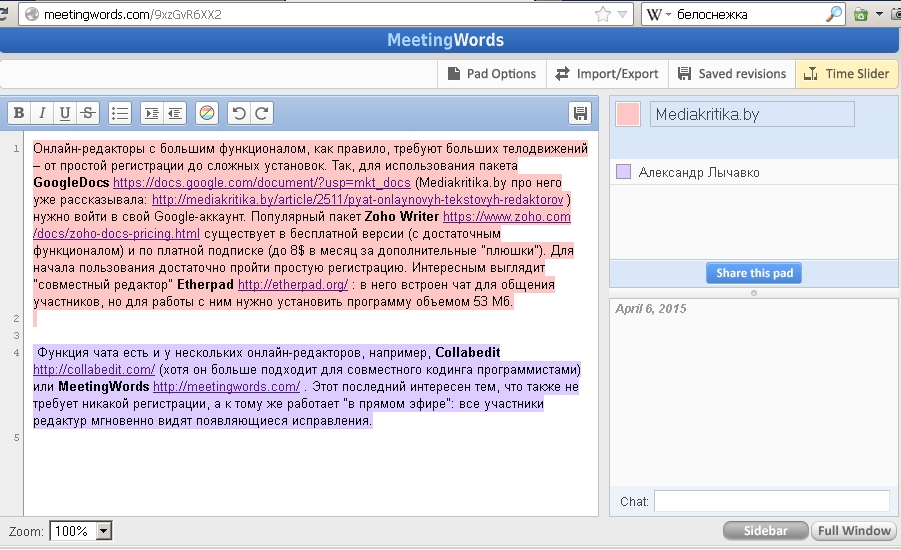Switch to Sidebar chat view
Viewport: 901px width, 550px height.
click(x=765, y=530)
